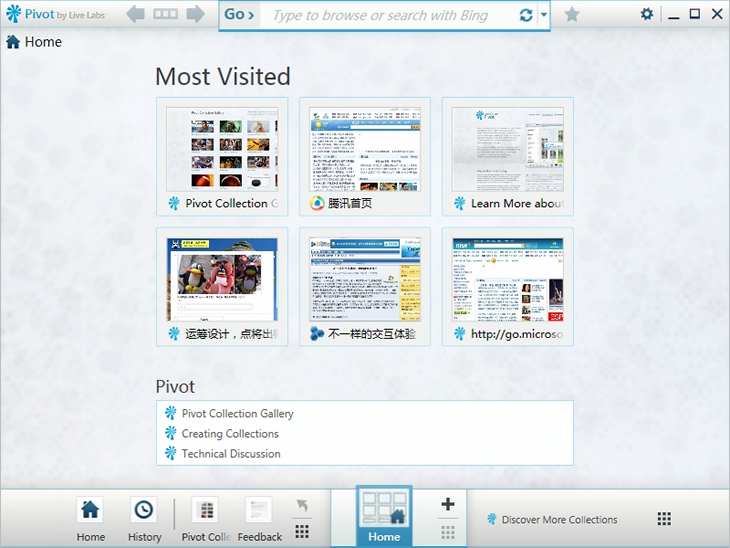Click the browse or search Bing field
The height and width of the screenshot is (548, 730).
(390, 15)
